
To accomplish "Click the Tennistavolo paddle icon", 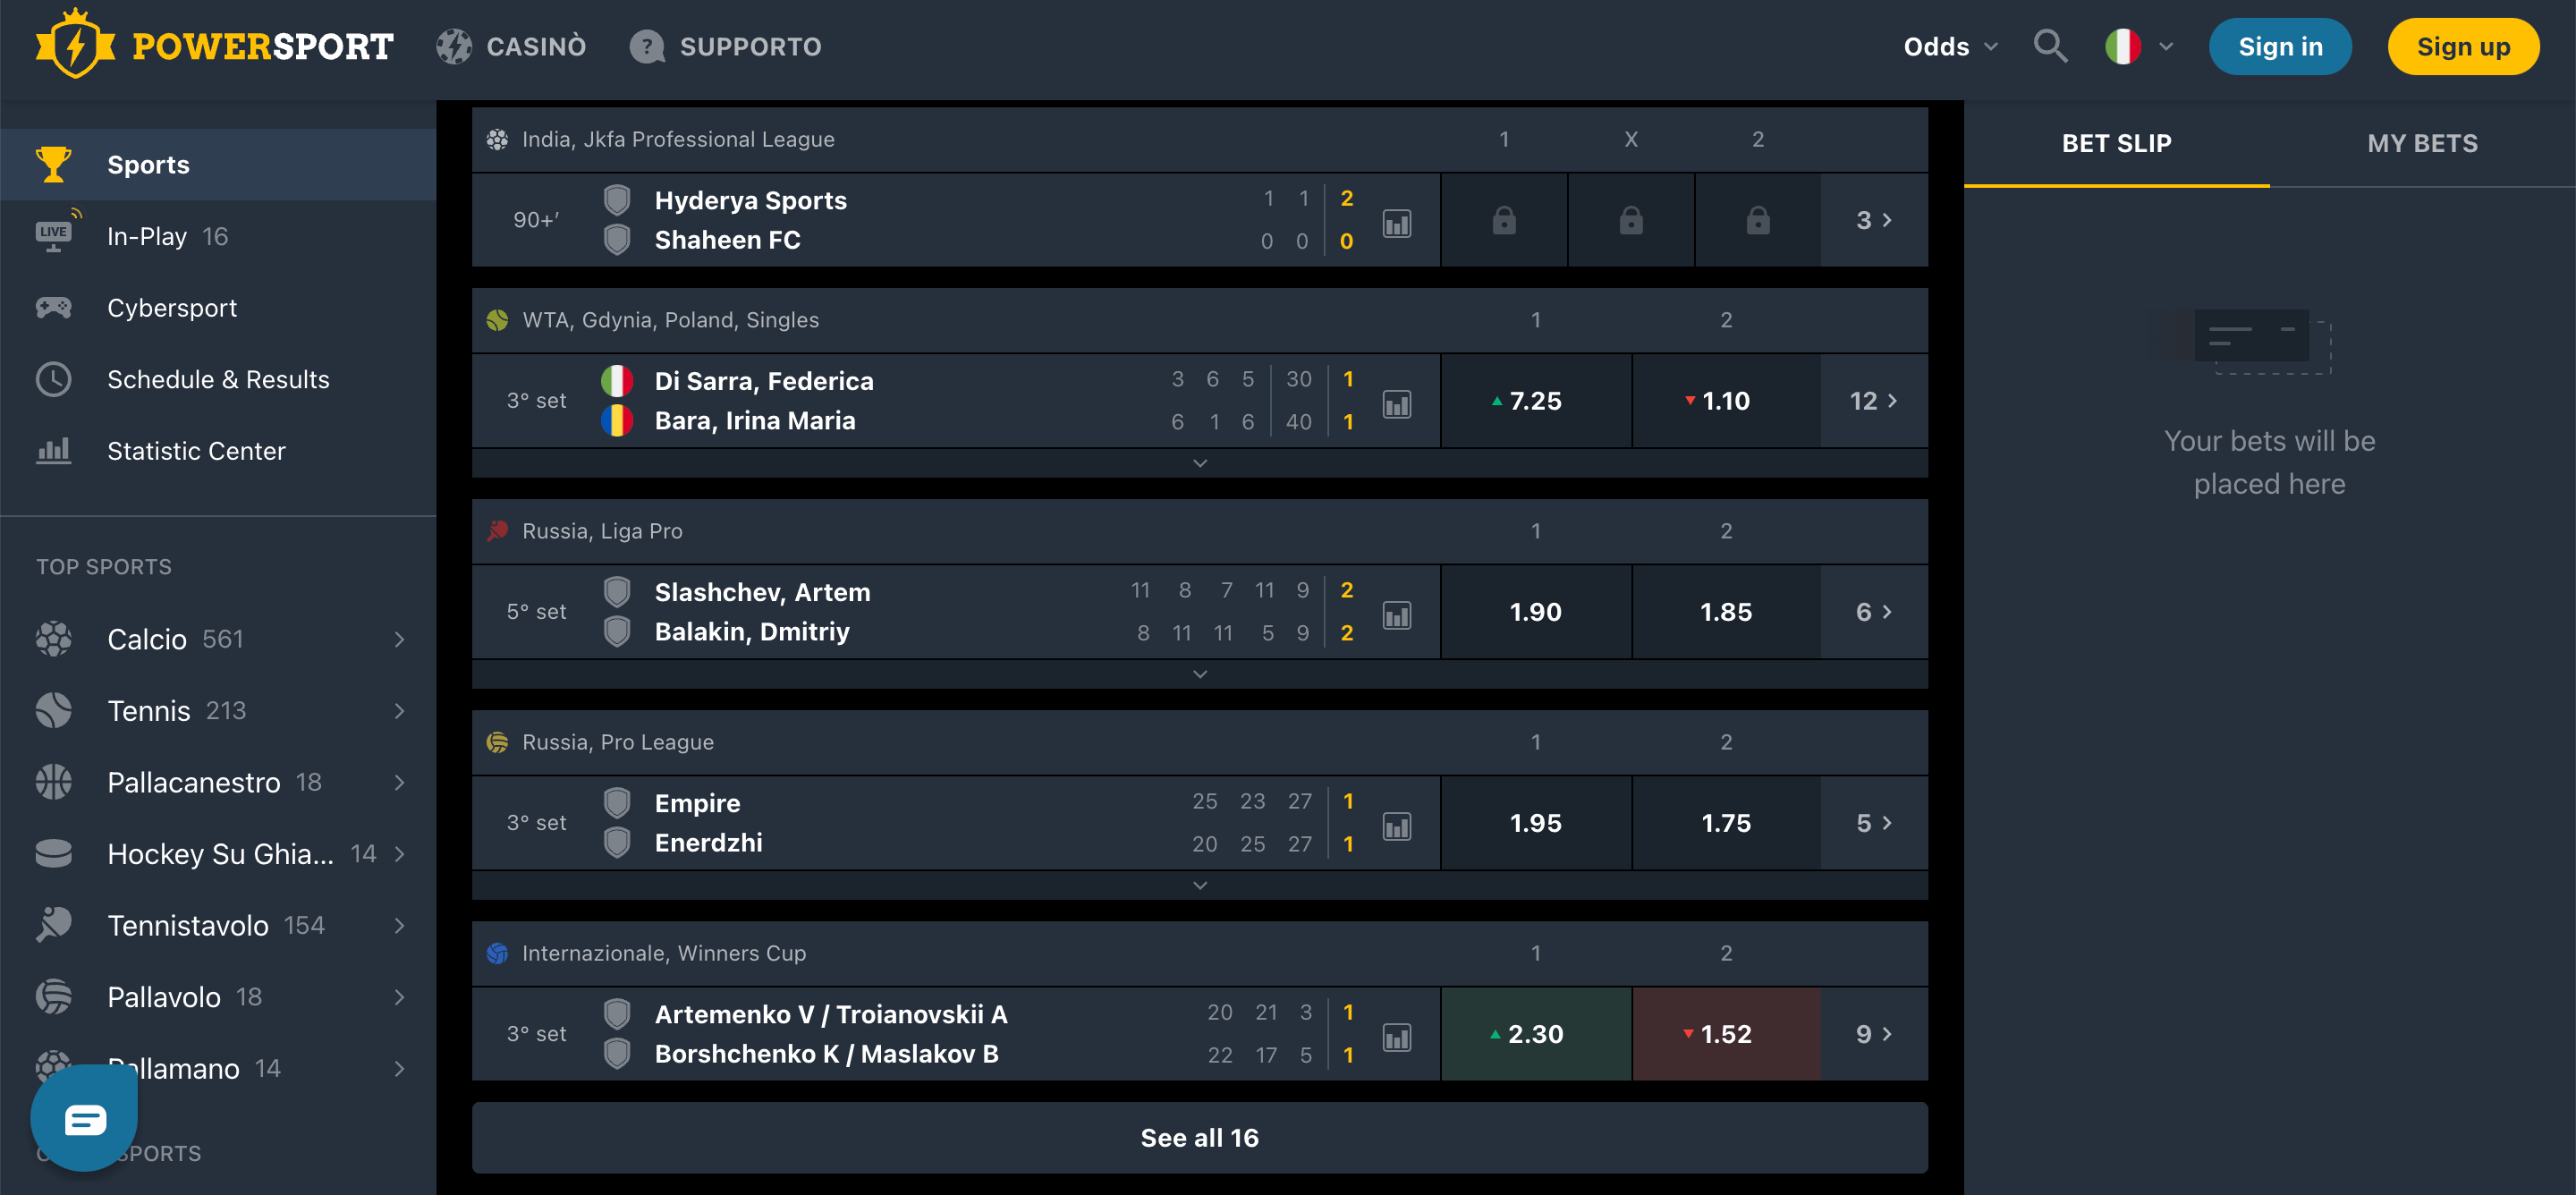I will 53,925.
